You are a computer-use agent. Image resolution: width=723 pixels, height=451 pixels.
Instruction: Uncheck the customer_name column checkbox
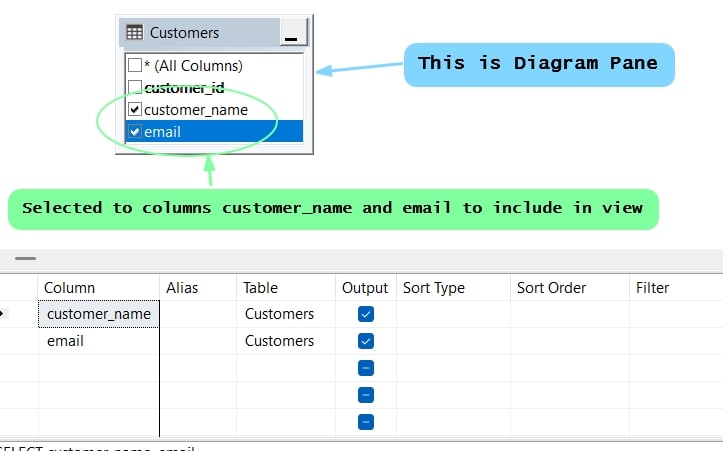135,109
